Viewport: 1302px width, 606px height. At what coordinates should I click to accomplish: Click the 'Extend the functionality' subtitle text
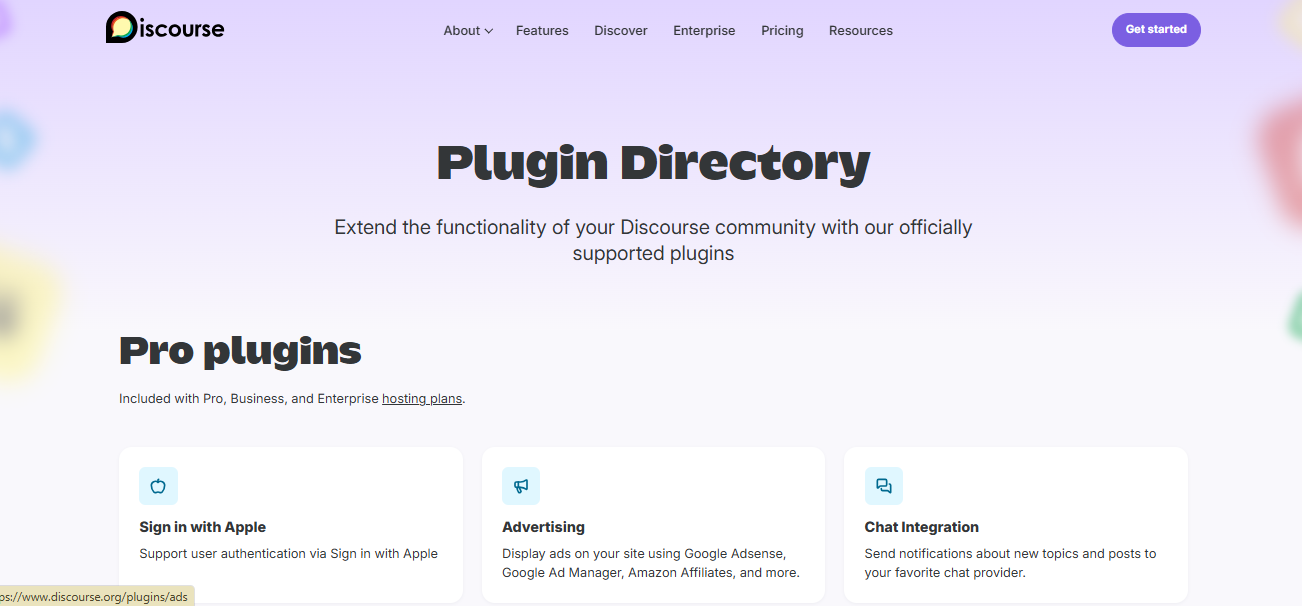pyautogui.click(x=653, y=240)
